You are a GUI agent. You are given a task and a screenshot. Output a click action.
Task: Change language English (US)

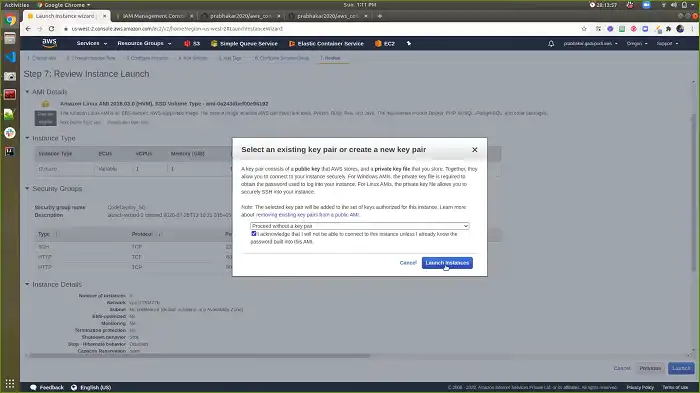91,387
